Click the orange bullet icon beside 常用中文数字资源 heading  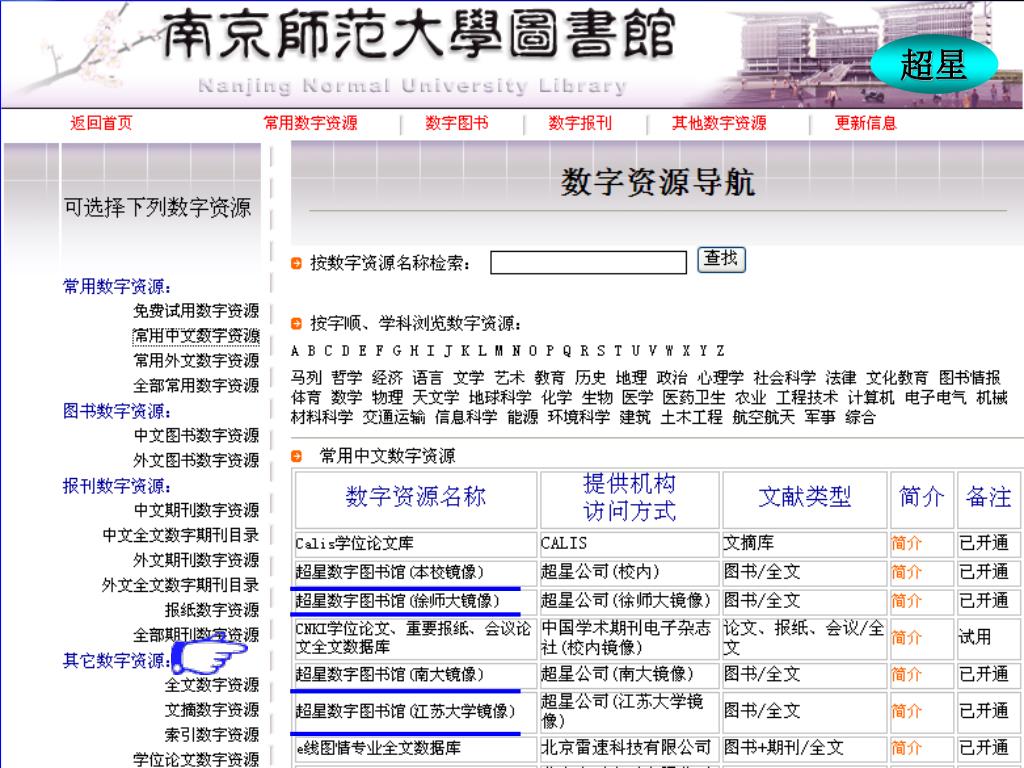(x=296, y=456)
